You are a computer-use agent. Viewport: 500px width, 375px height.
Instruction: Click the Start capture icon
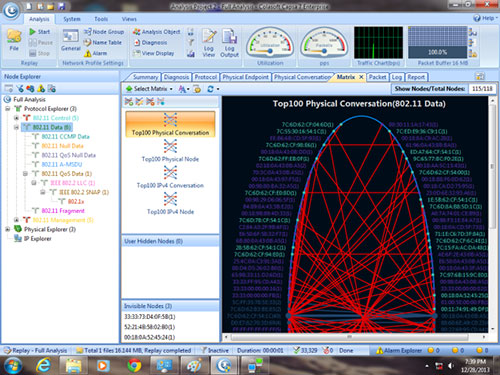[33, 32]
